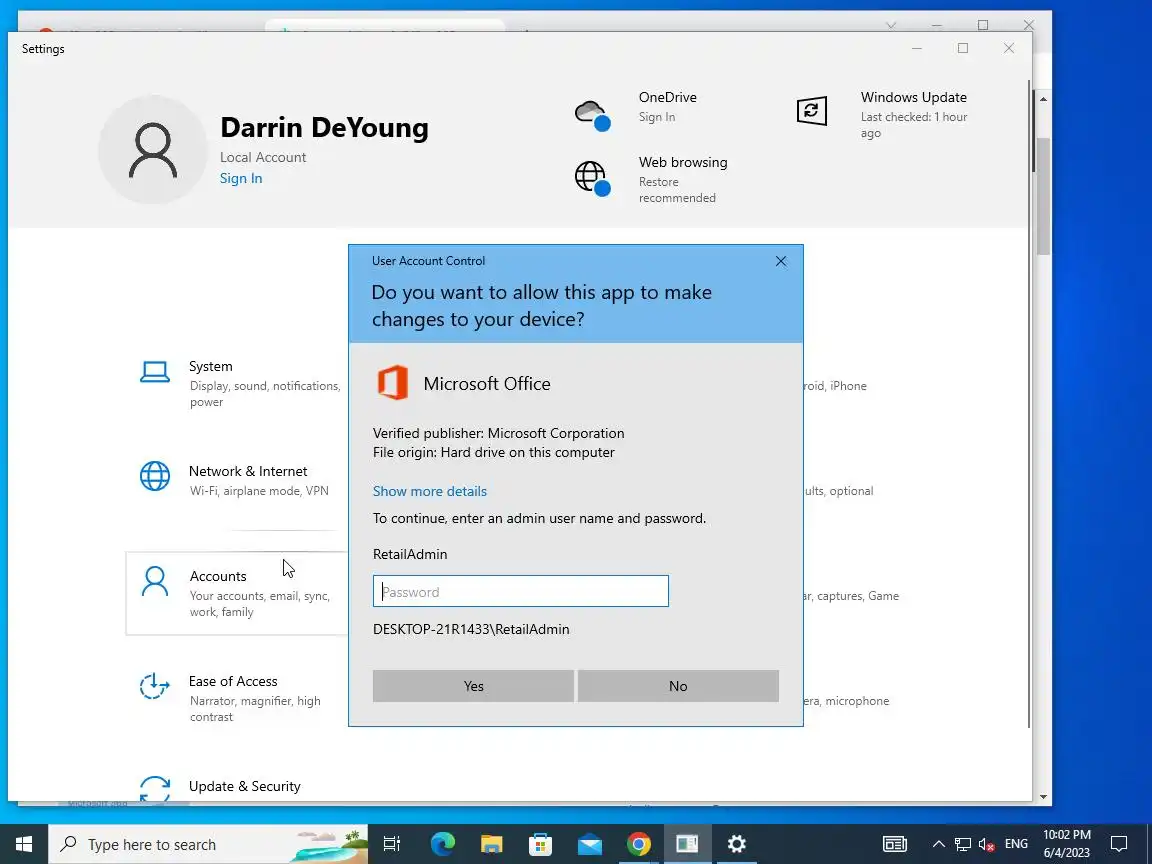Open the Action Center notifications icon

(x=1119, y=844)
